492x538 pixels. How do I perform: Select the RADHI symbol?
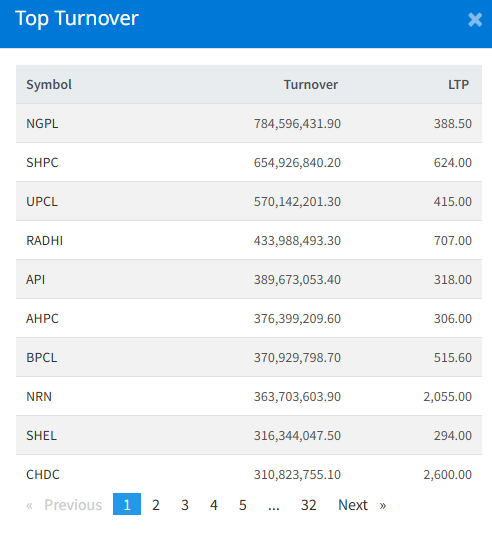tap(44, 241)
